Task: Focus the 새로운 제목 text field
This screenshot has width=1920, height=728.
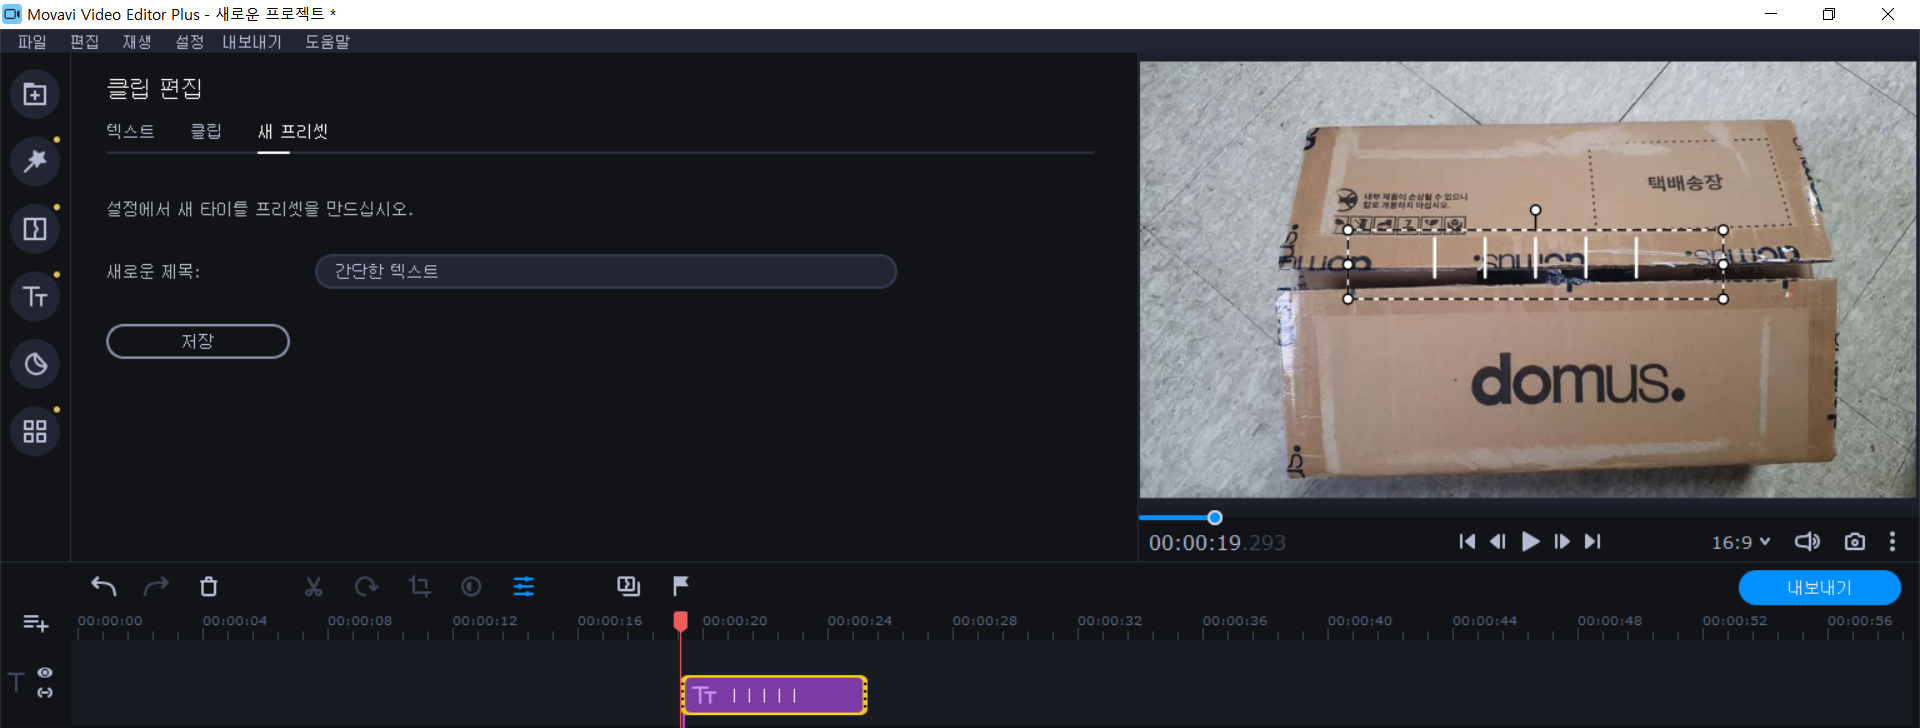Action: coord(606,271)
